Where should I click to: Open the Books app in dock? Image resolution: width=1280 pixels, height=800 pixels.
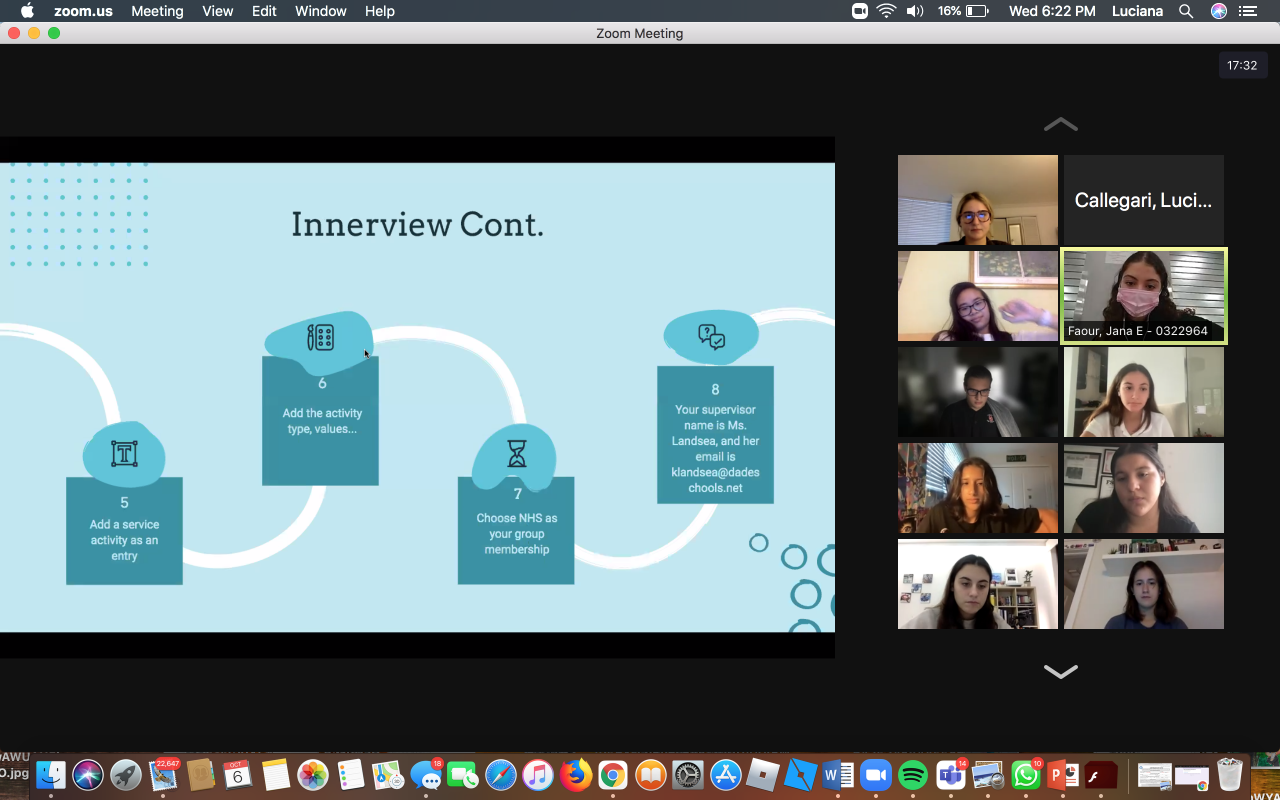(x=651, y=775)
